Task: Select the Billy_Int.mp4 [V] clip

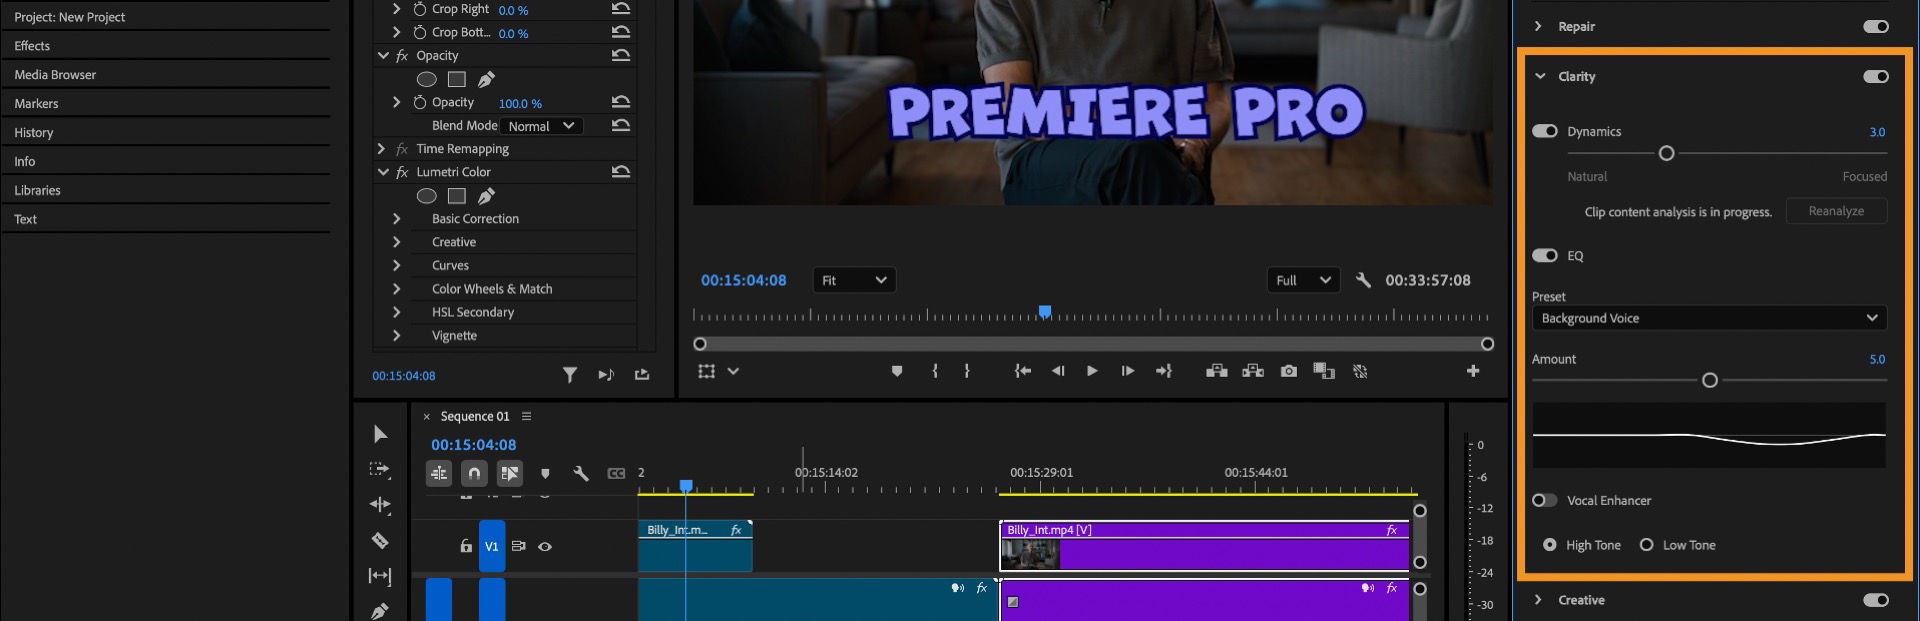Action: tap(1204, 546)
